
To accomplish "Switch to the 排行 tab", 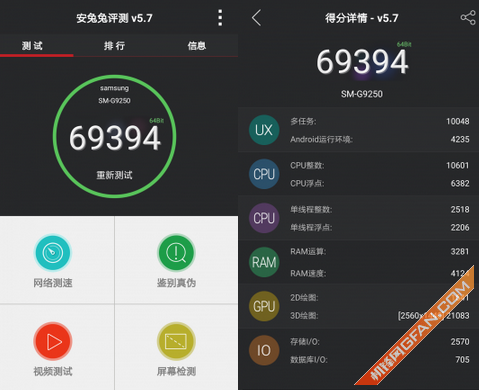I will tap(114, 46).
